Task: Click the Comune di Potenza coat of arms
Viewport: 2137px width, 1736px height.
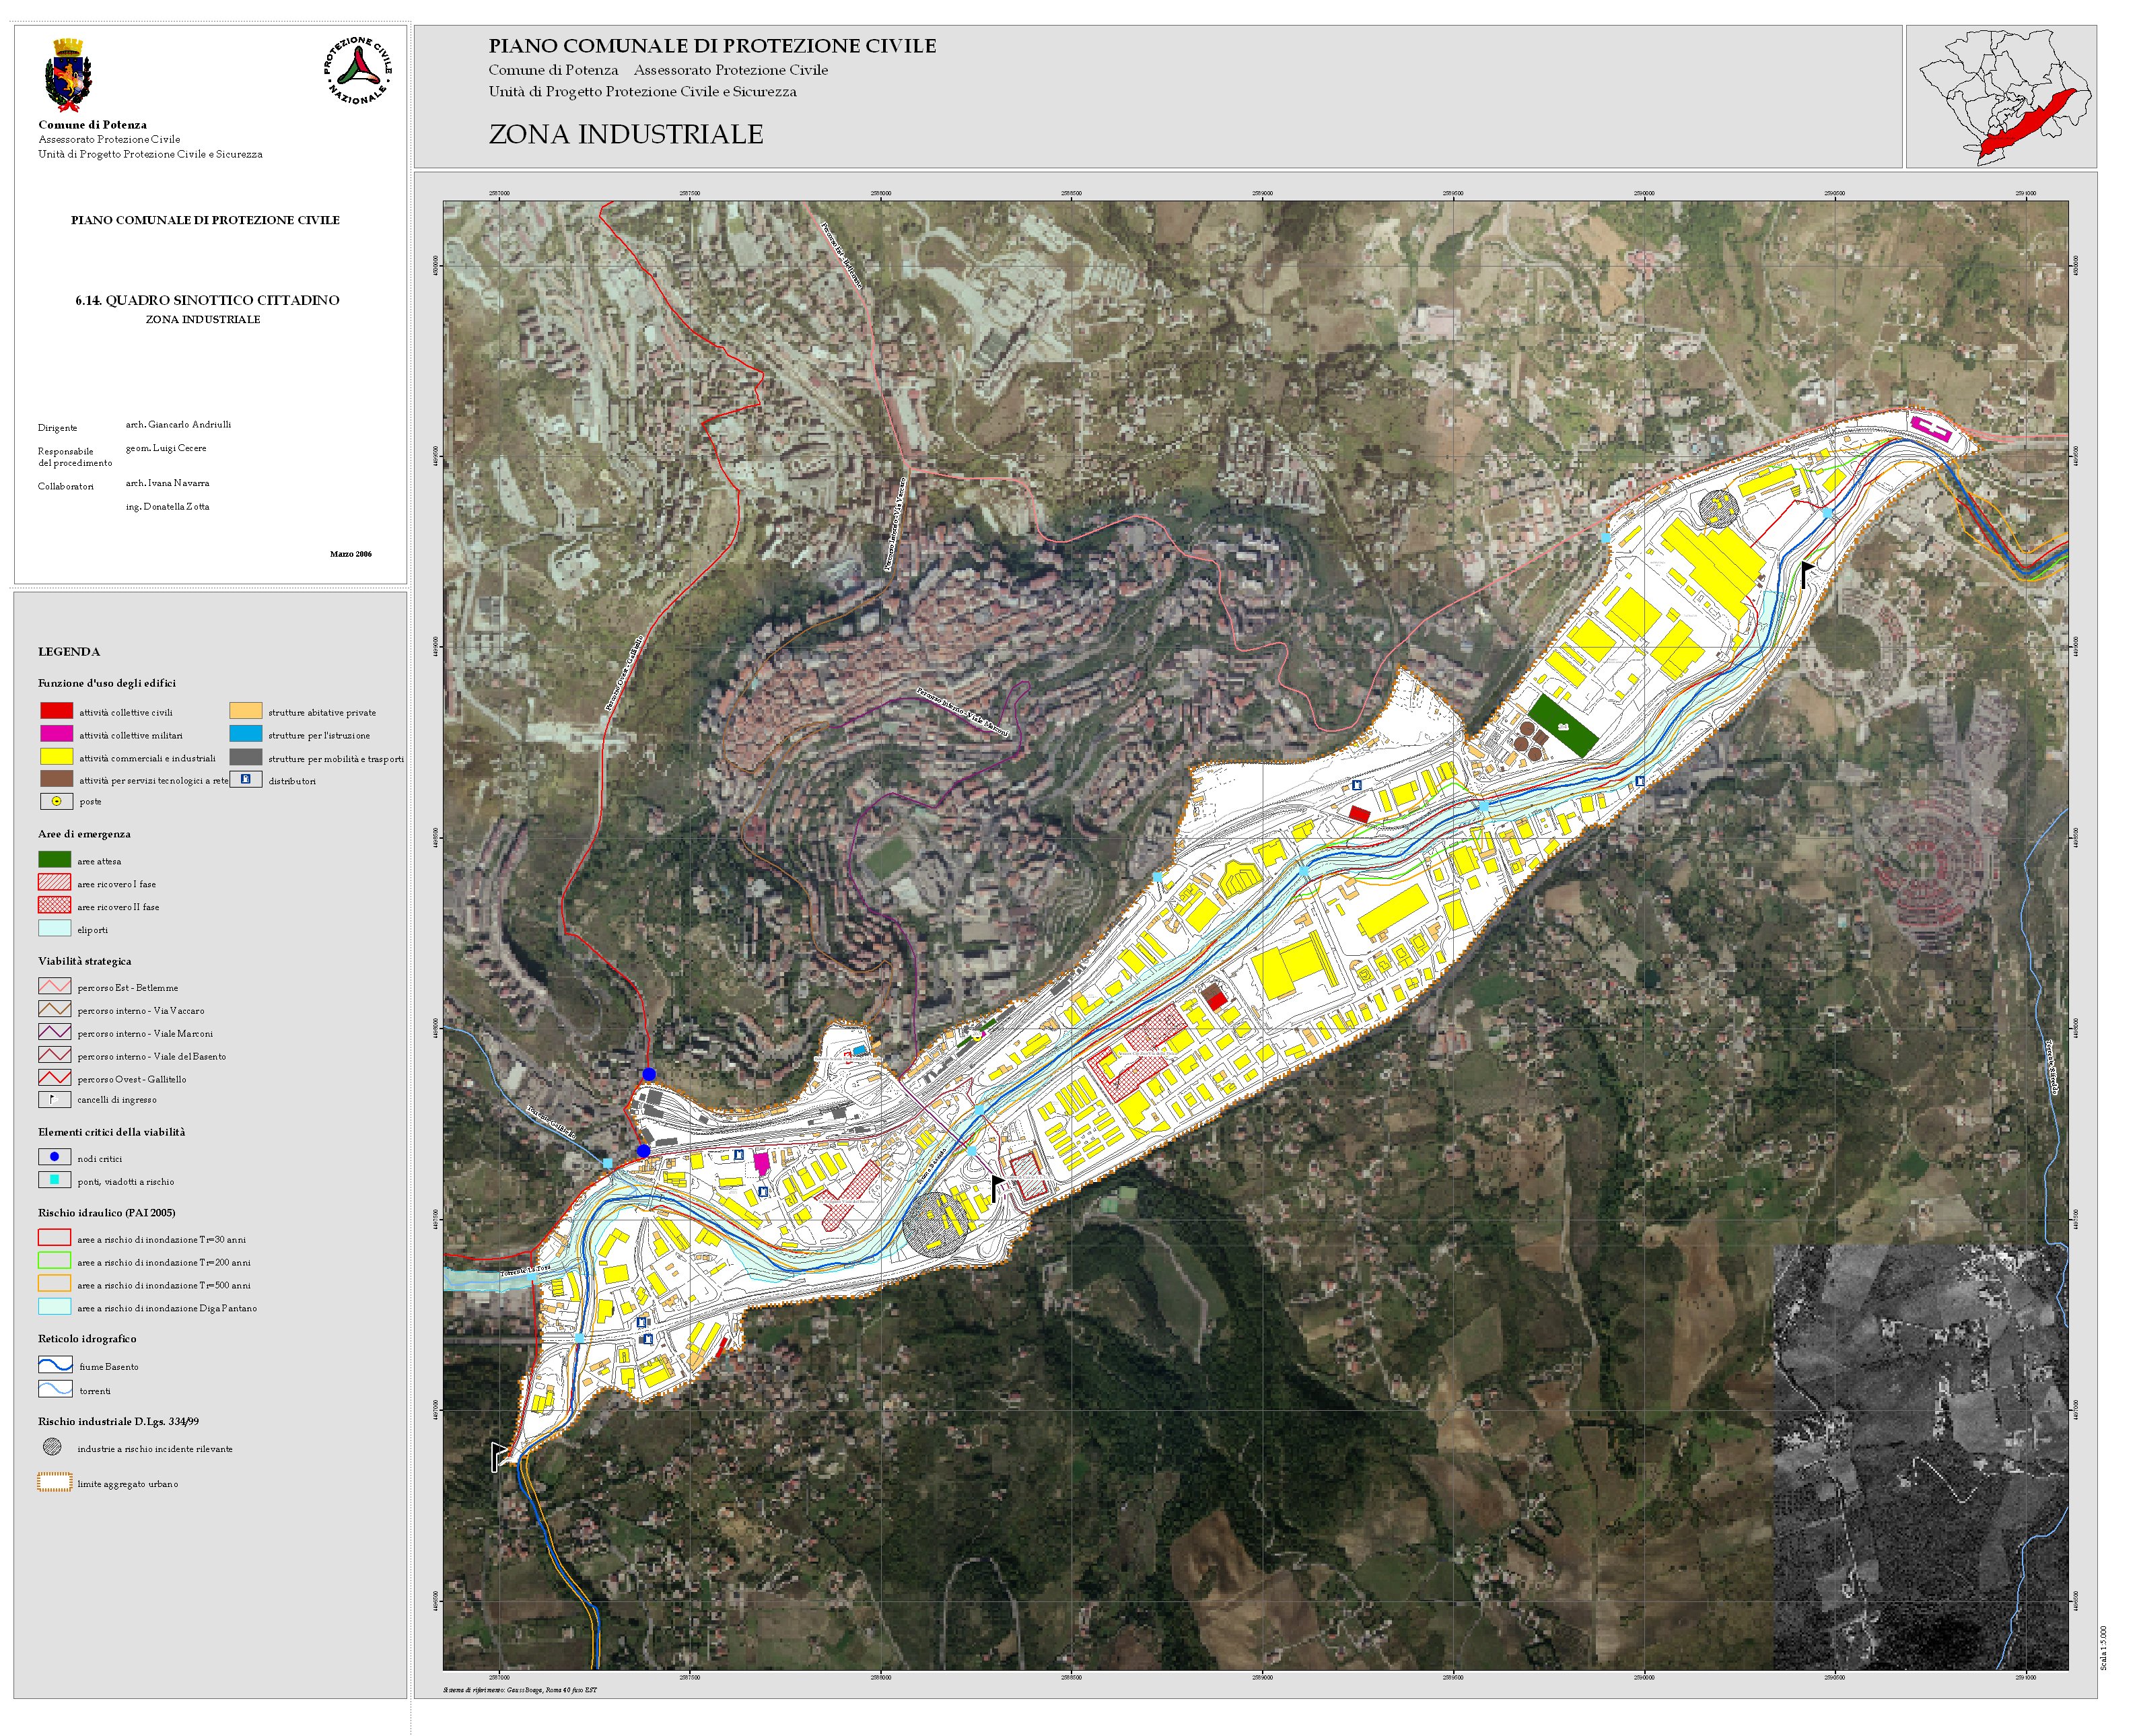Action: click(x=68, y=76)
